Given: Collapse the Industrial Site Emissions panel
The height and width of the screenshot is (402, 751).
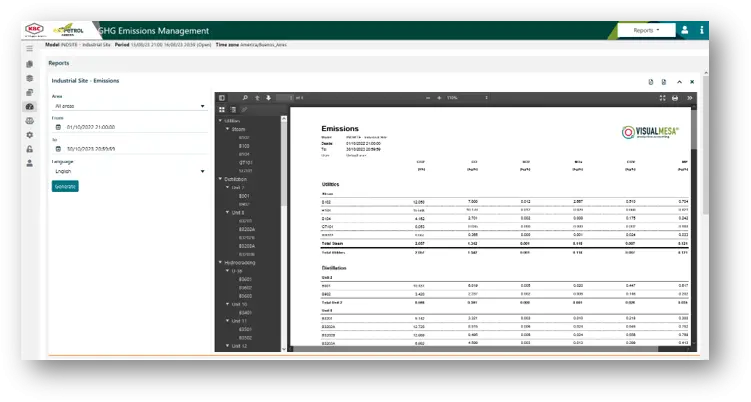Looking at the screenshot, I should [x=679, y=81].
